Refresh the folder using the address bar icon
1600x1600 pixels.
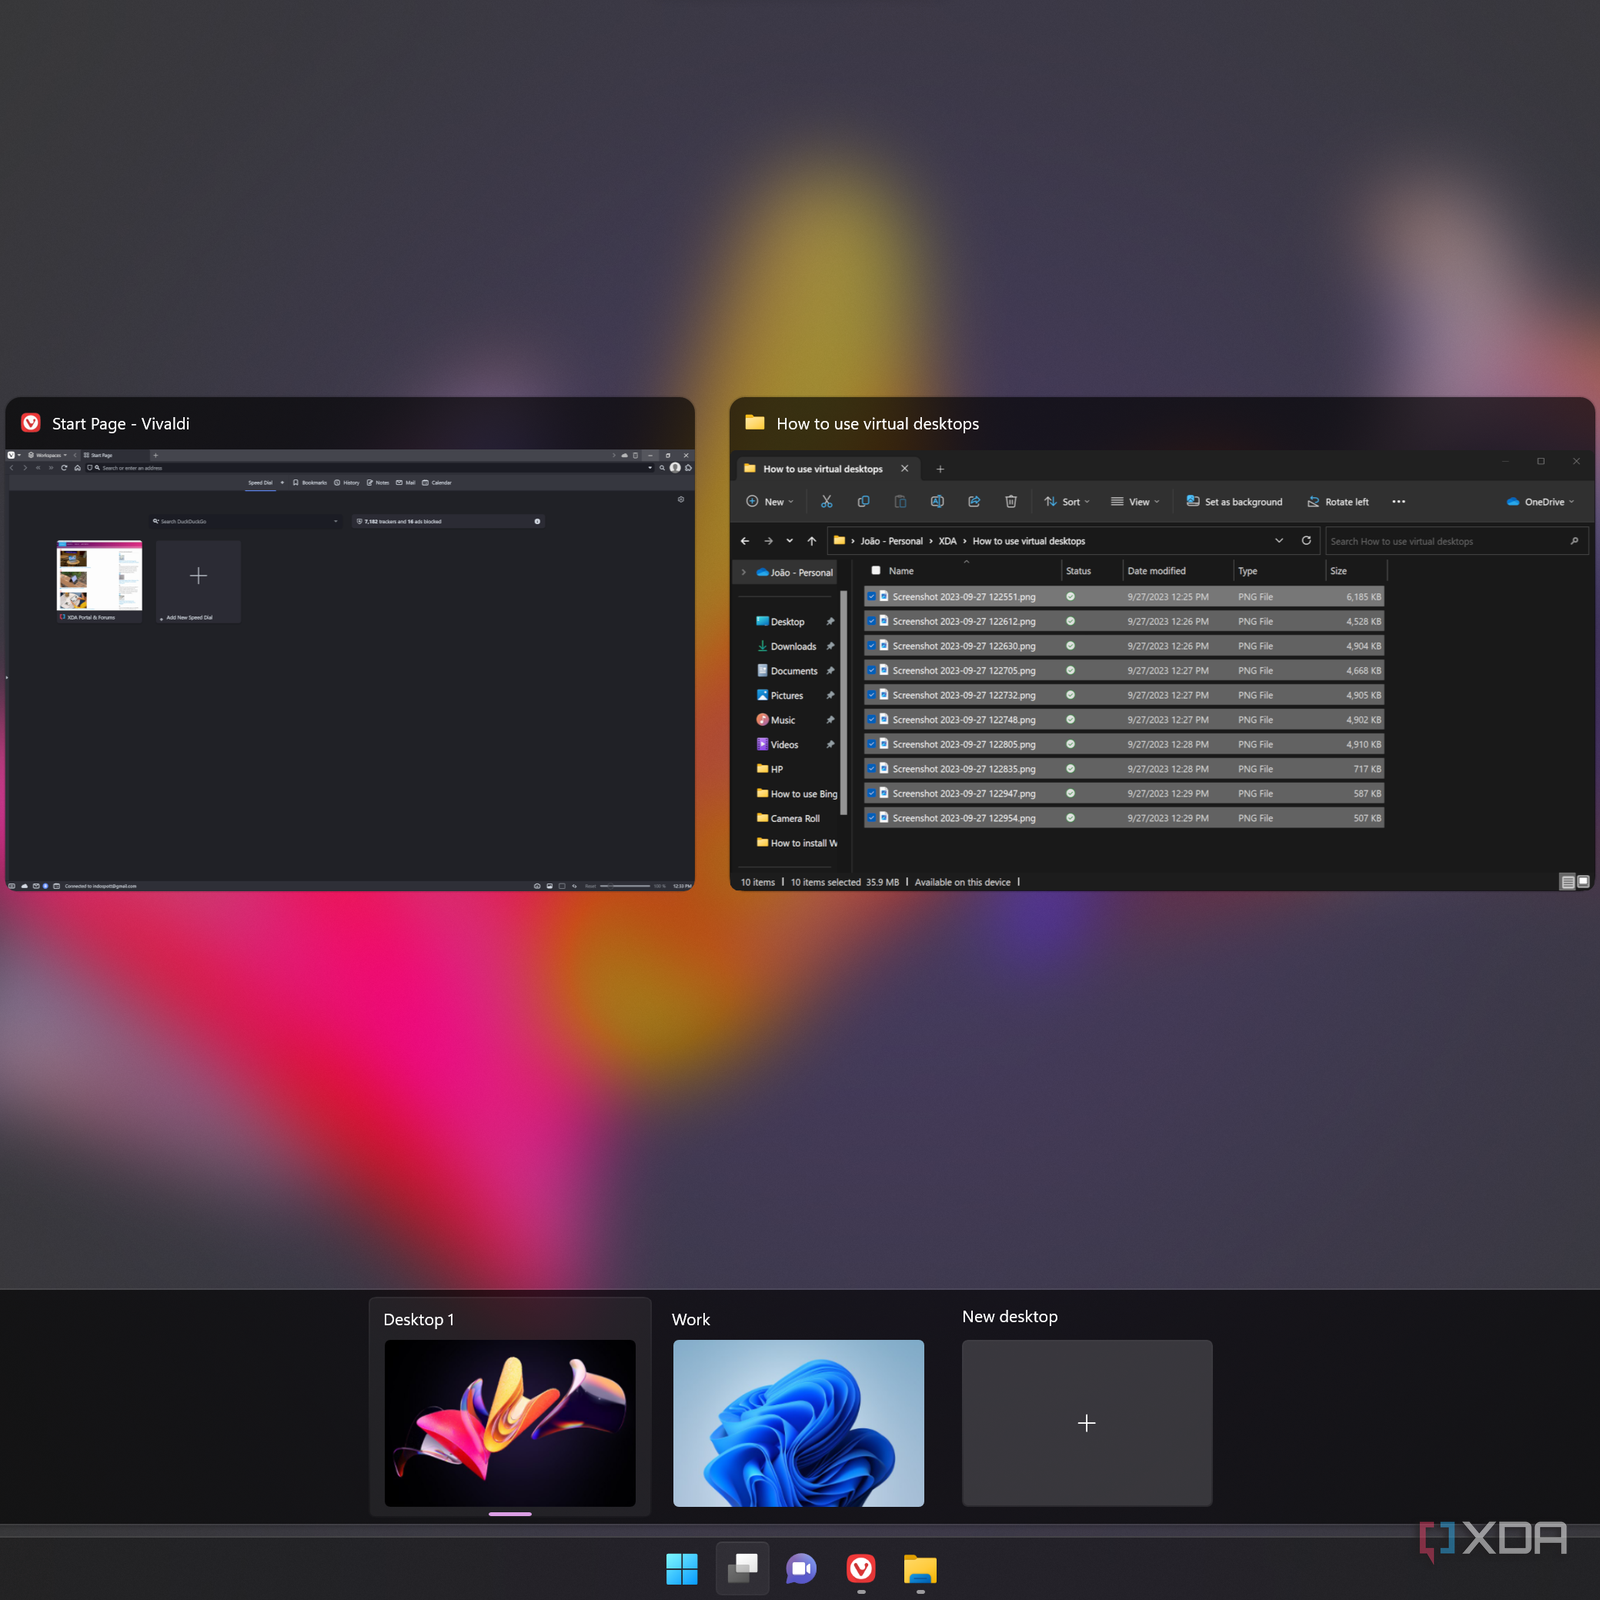1306,541
